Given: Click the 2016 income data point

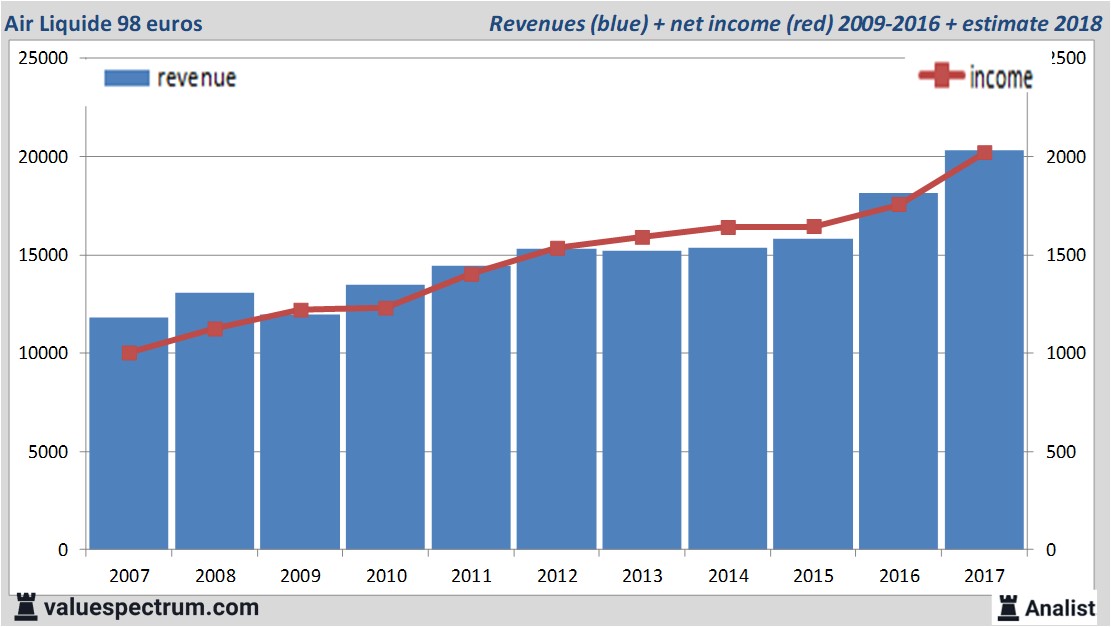Looking at the screenshot, I should pyautogui.click(x=898, y=204).
